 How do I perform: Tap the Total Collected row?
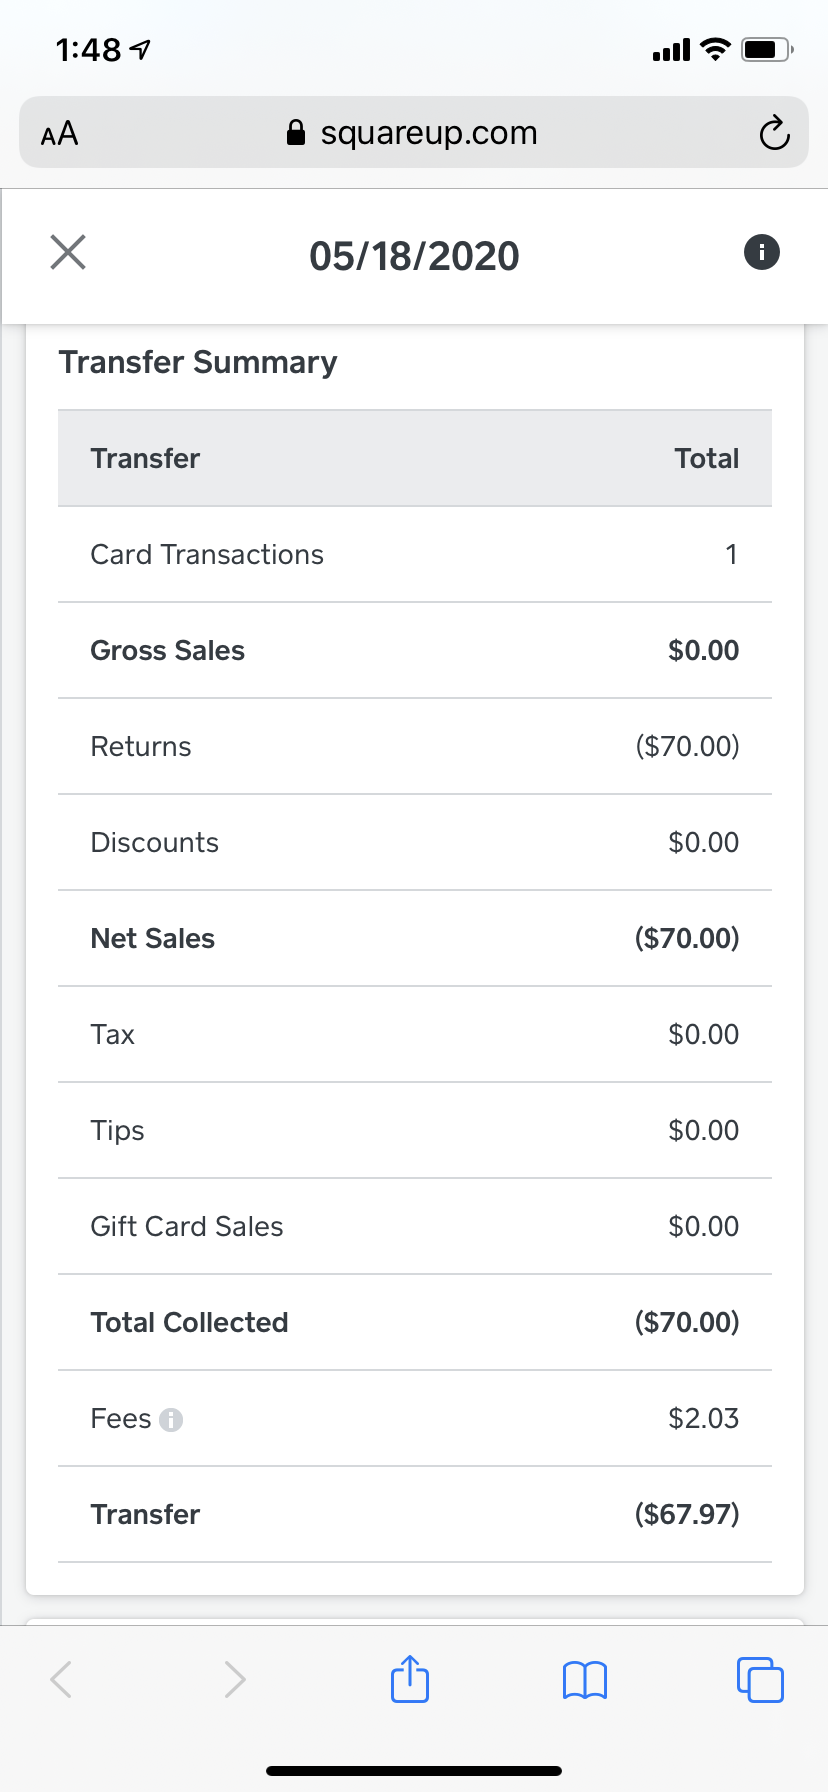(414, 1323)
